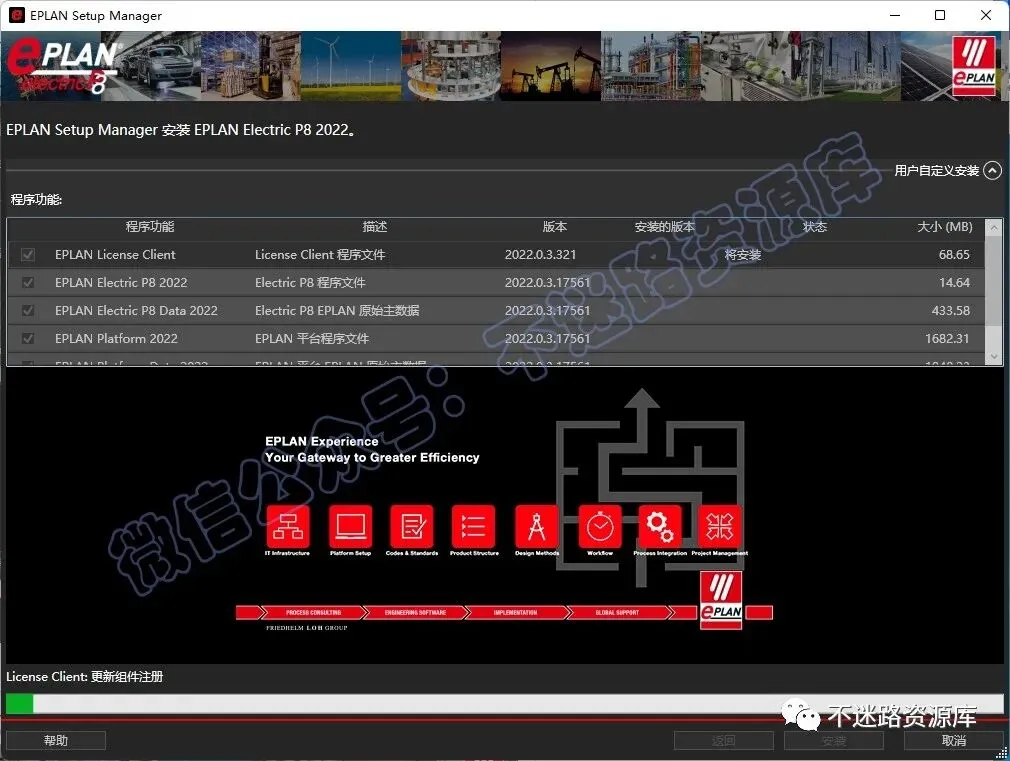Click Electric P8 EPLAN 原始主数据 description
The image size is (1010, 761).
(x=337, y=311)
